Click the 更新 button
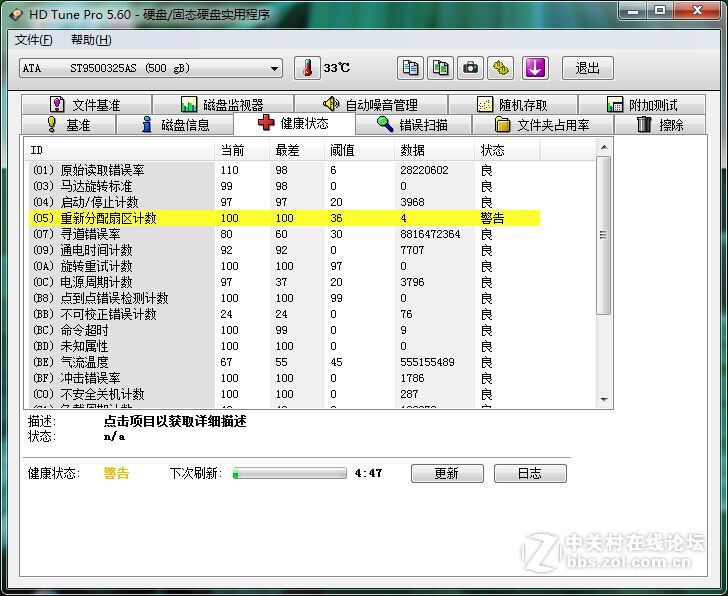728x596 pixels. (447, 473)
